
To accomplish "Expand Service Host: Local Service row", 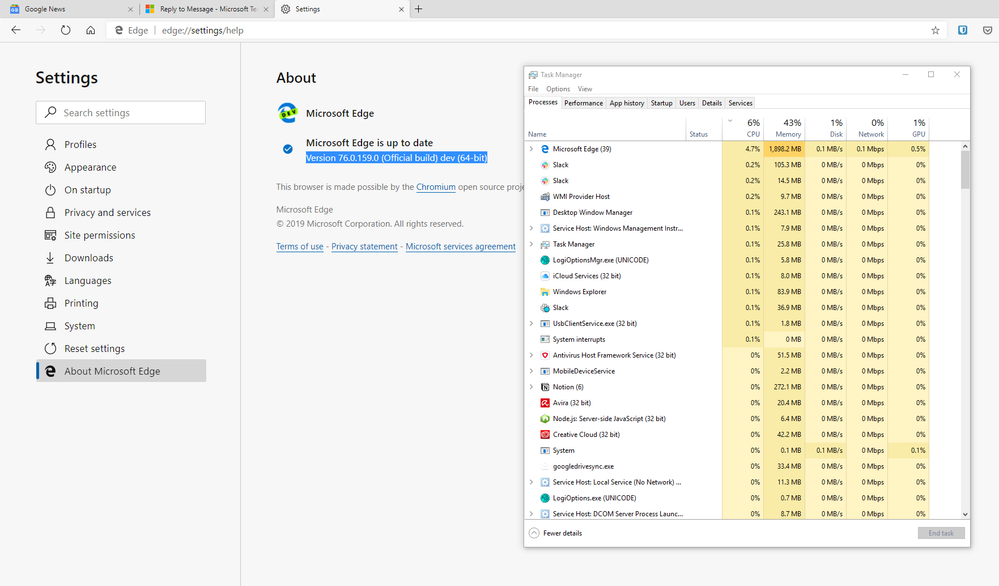I will [x=531, y=482].
